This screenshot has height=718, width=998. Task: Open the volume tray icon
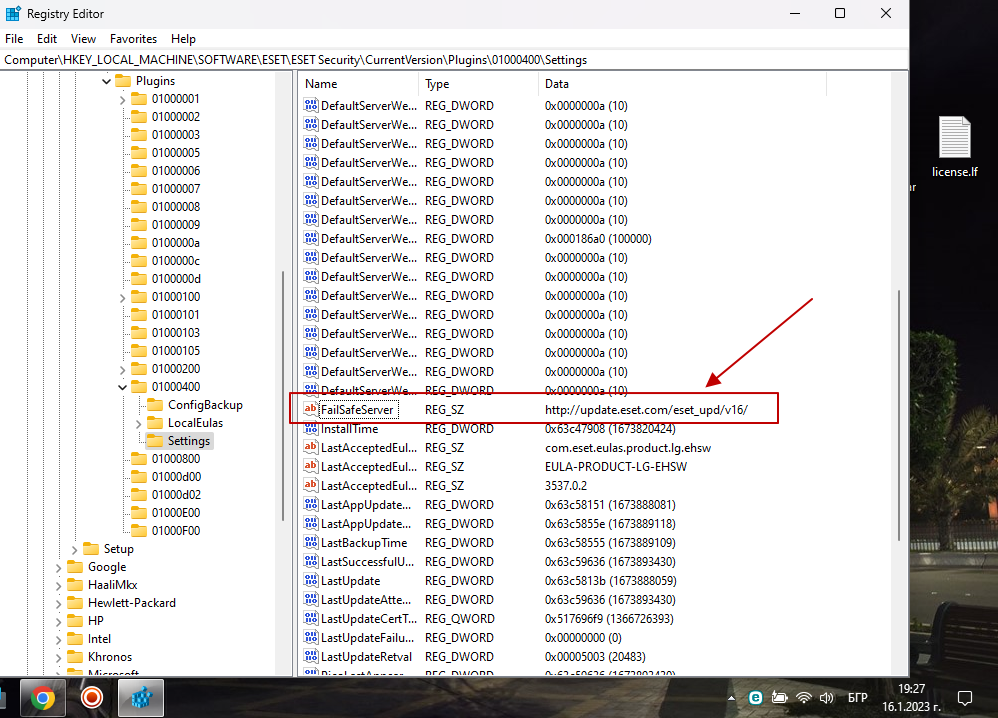(x=827, y=698)
